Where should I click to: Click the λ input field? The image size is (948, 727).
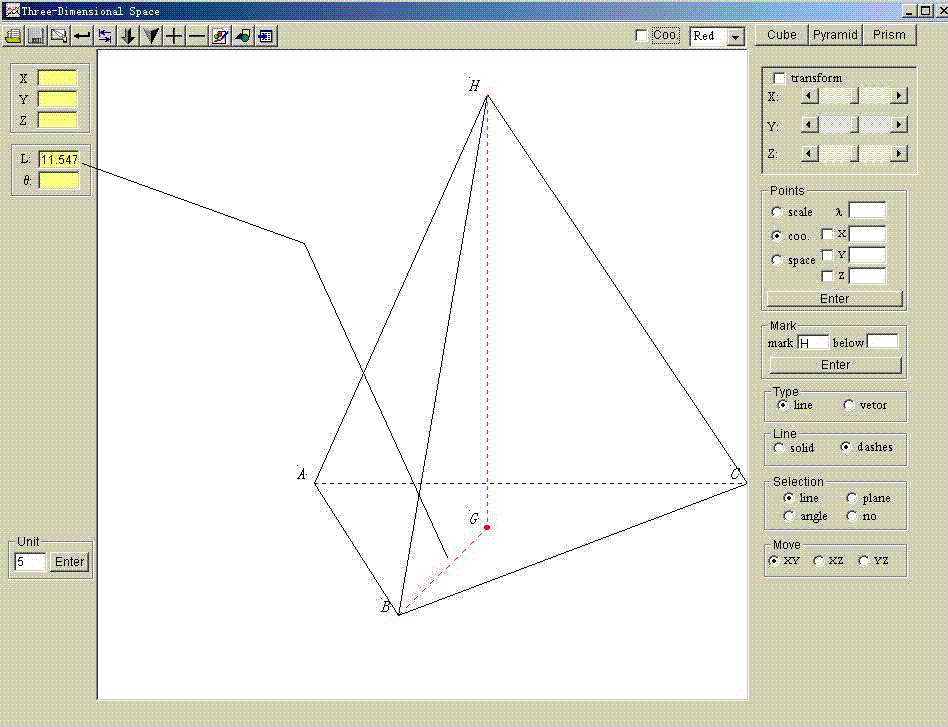867,210
